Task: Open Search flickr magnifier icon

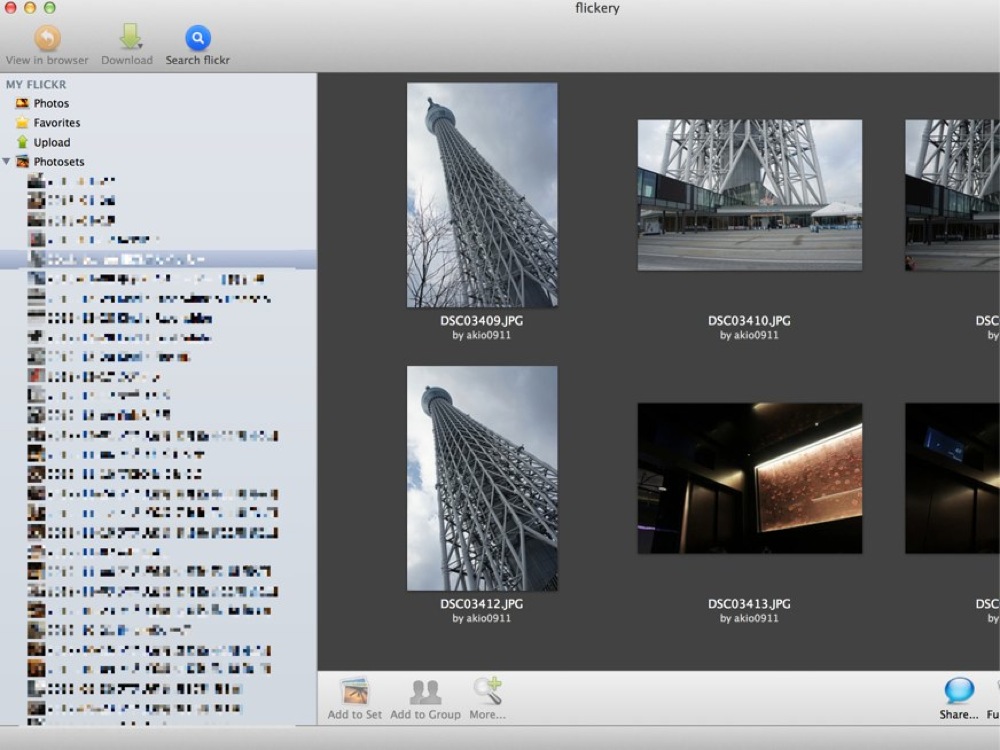Action: 198,38
